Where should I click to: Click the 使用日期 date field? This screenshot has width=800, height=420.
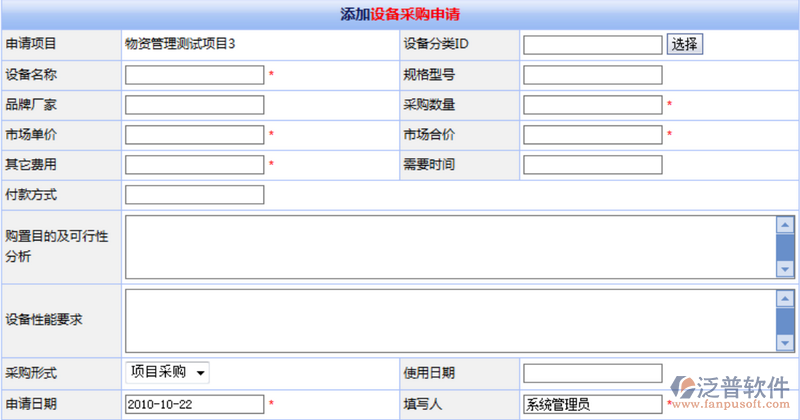[x=592, y=373]
